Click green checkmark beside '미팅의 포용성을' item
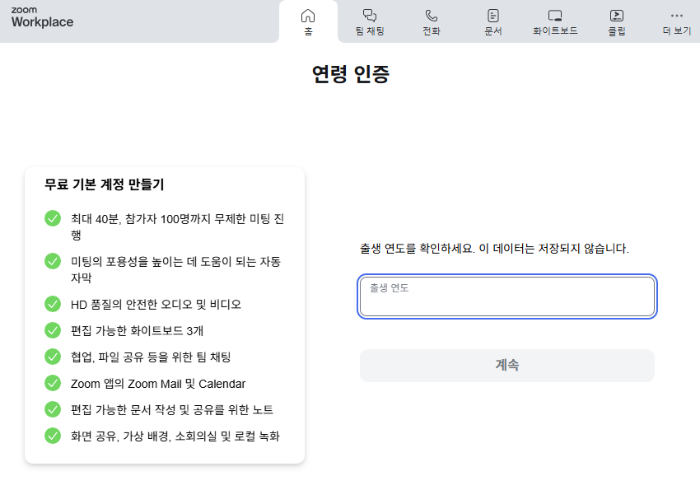The image size is (700, 490). (x=53, y=261)
